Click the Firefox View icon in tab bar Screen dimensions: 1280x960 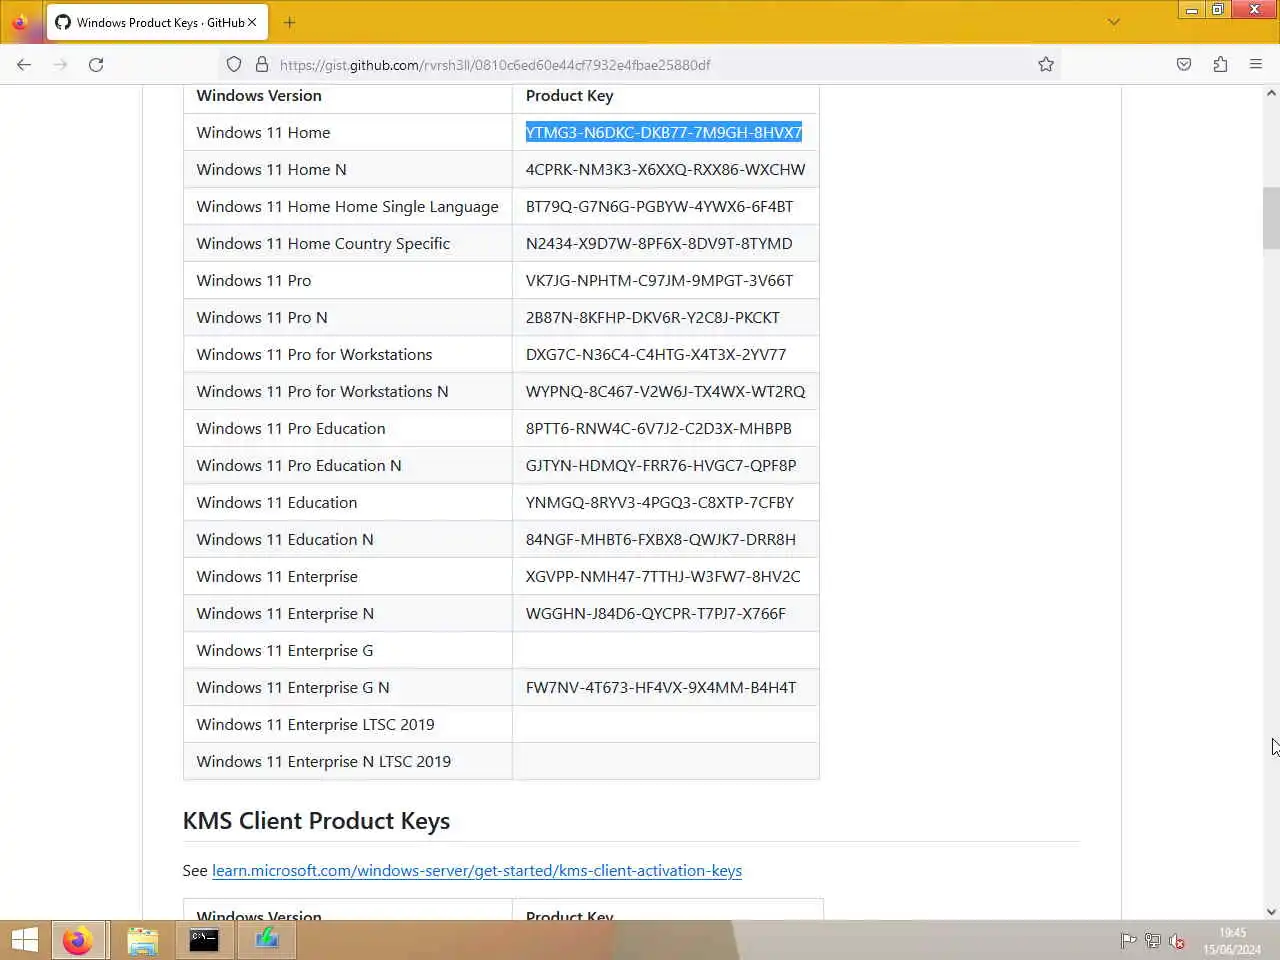(20, 22)
